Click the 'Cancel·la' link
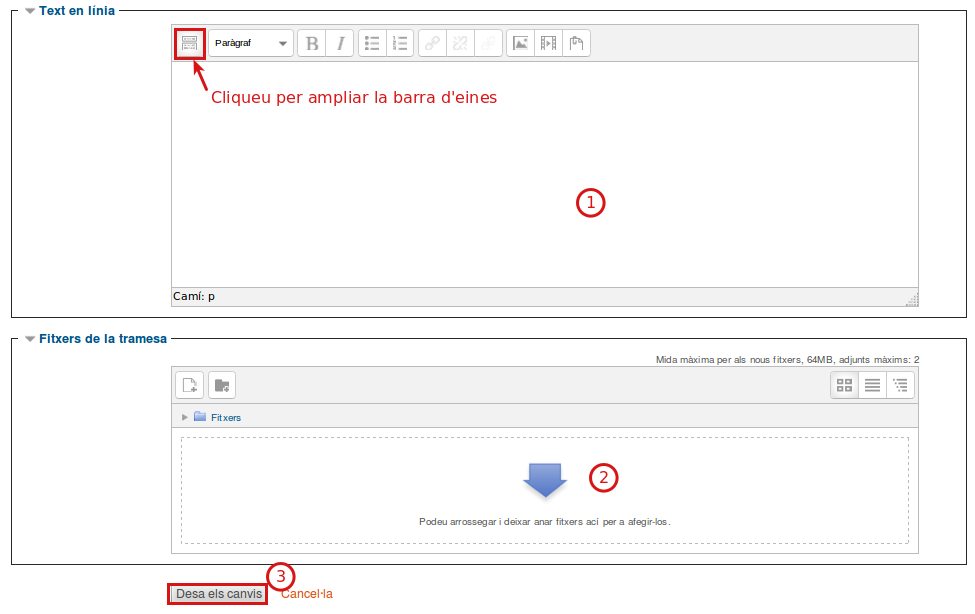This screenshot has width=975, height=614. (307, 594)
